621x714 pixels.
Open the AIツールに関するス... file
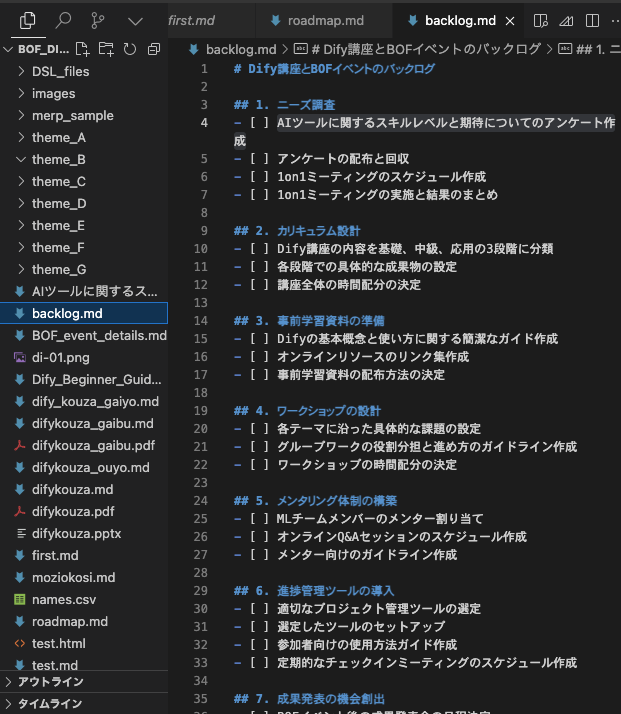point(84,291)
